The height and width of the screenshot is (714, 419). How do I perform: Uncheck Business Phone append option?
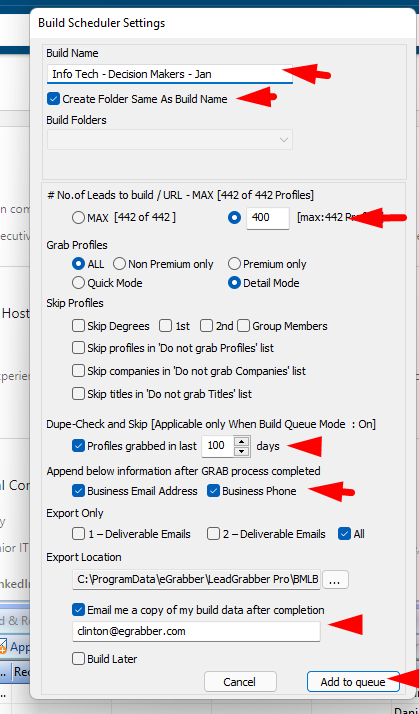coord(213,491)
